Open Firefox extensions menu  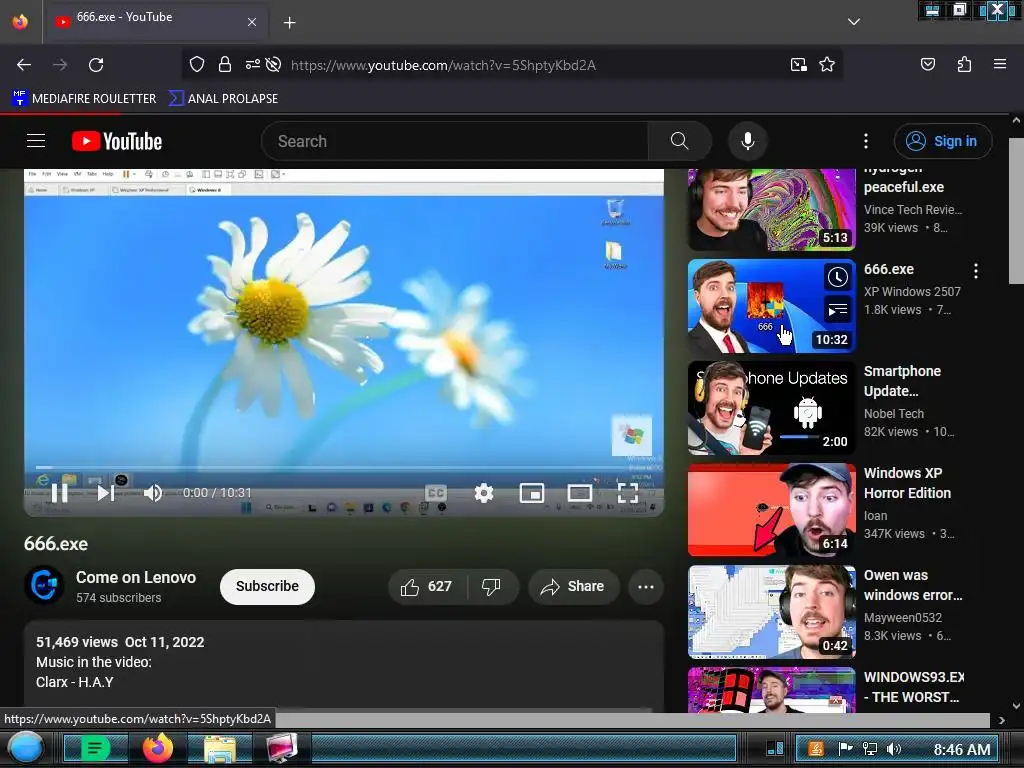point(964,64)
